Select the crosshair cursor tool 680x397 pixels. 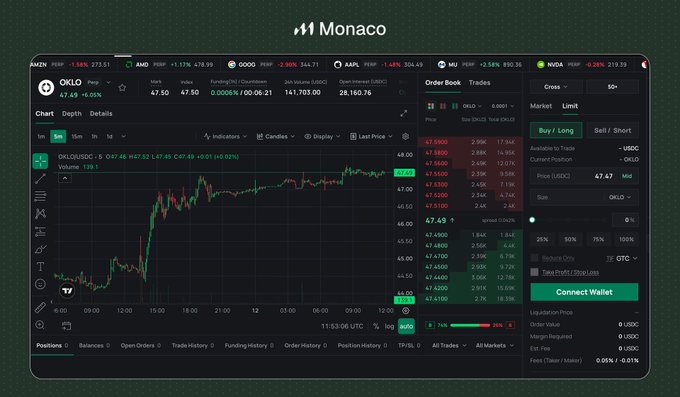point(40,161)
